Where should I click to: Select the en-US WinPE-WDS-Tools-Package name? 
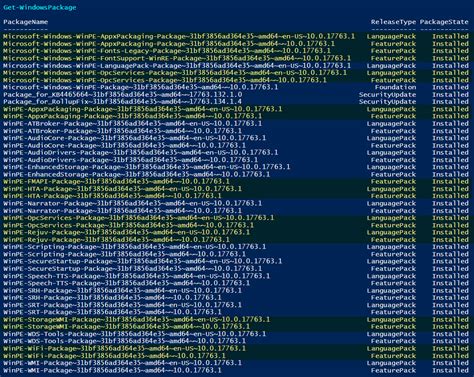coord(135,334)
